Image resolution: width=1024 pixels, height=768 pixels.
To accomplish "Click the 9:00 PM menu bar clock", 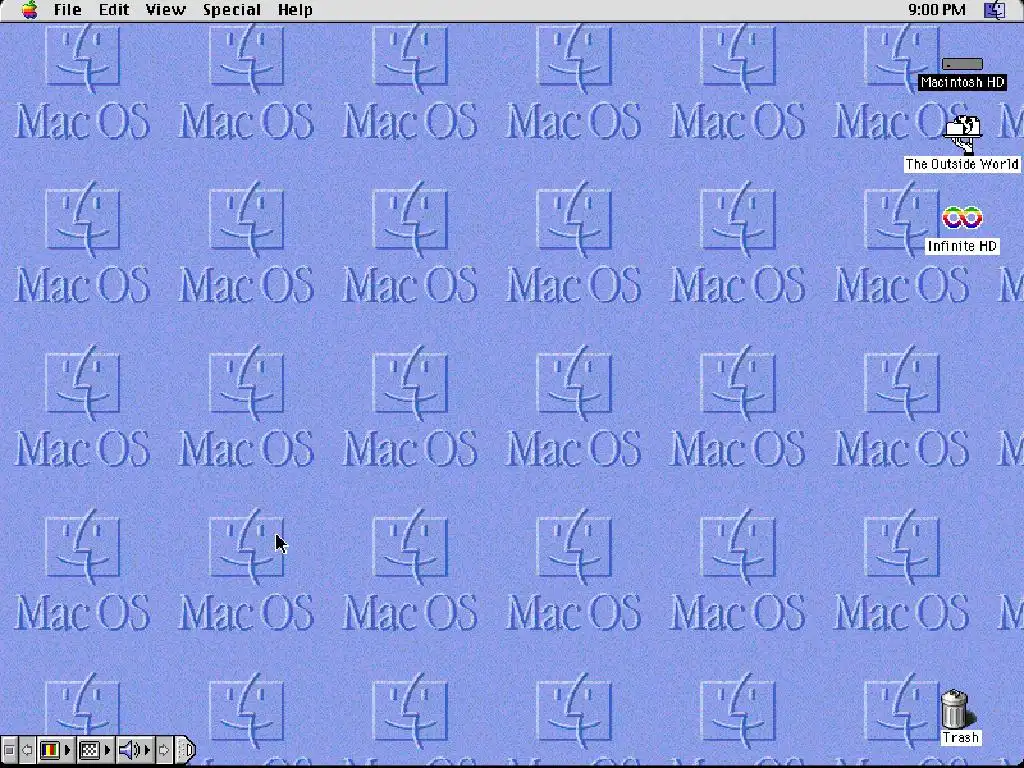I will pos(936,10).
